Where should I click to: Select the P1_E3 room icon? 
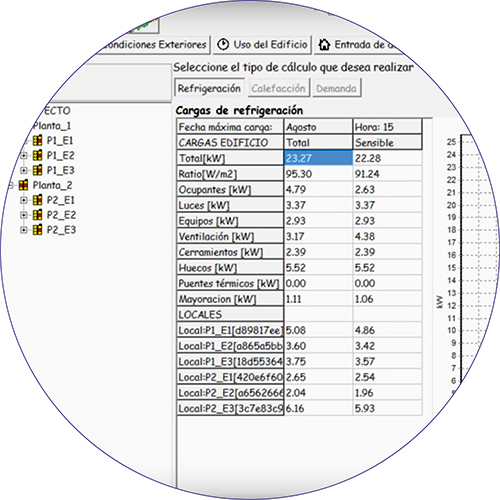pos(38,170)
